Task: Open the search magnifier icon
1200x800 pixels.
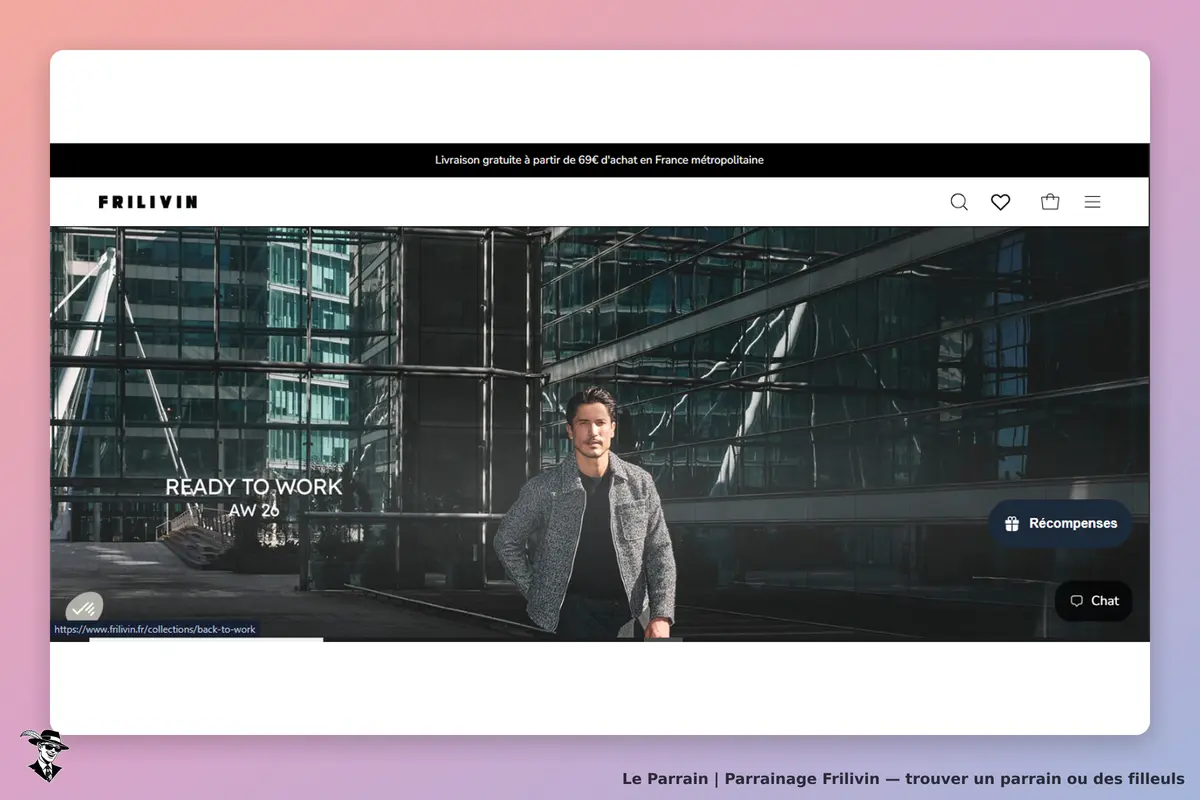Action: (959, 202)
